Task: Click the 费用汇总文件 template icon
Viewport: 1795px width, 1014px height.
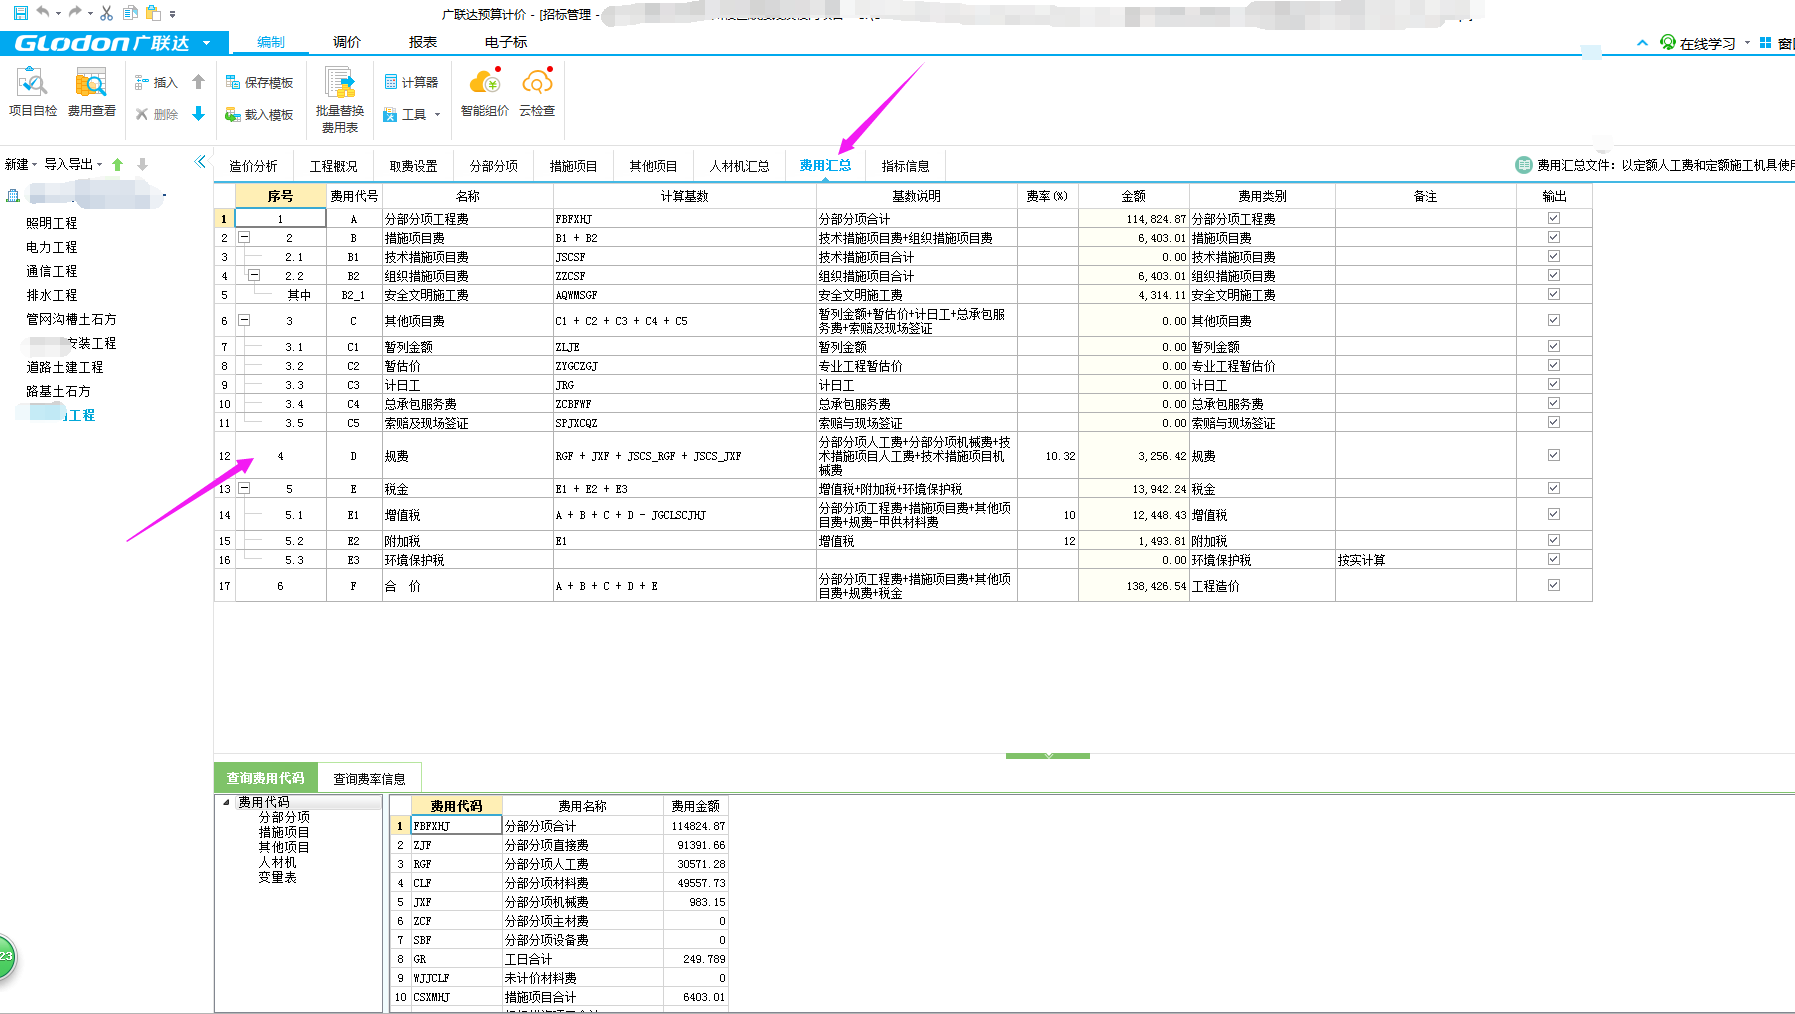Action: (1524, 165)
